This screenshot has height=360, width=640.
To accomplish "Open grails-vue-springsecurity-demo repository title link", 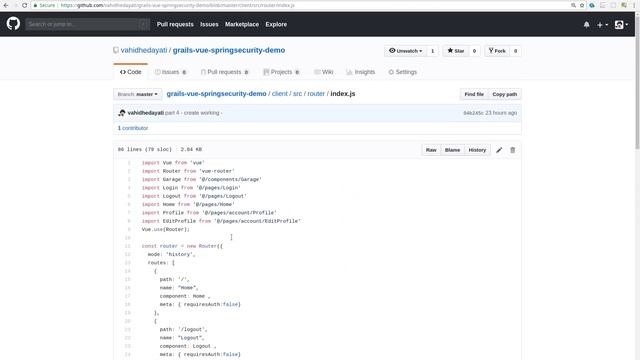I will pyautogui.click(x=229, y=50).
